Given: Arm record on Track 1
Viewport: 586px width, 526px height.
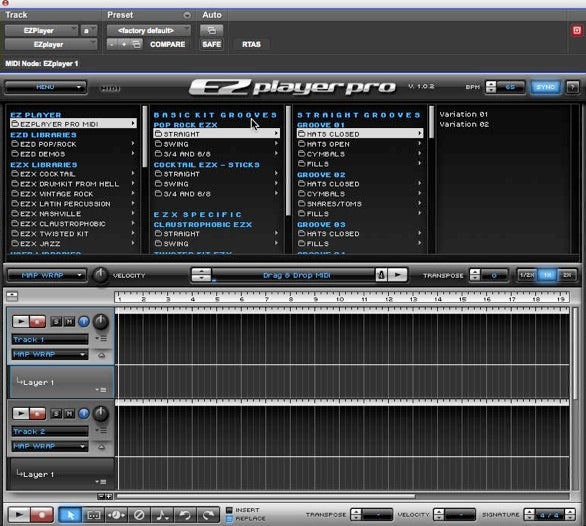Looking at the screenshot, I should [x=37, y=321].
